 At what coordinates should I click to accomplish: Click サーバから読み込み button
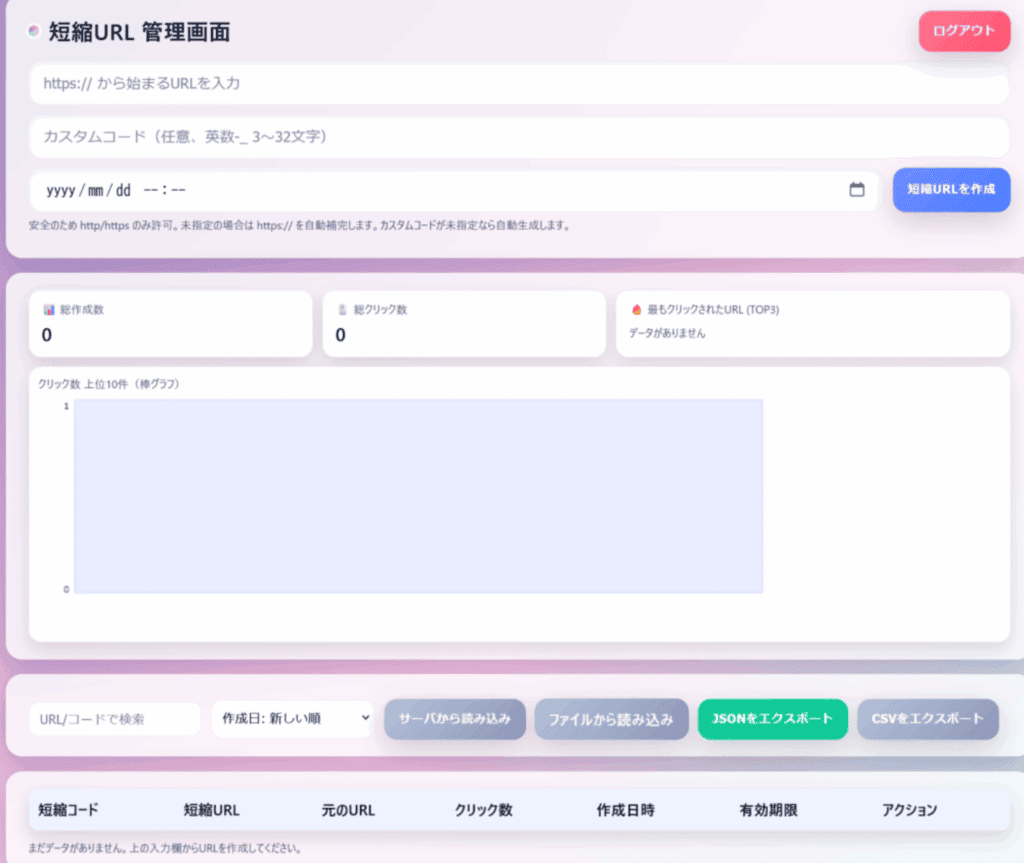point(454,718)
